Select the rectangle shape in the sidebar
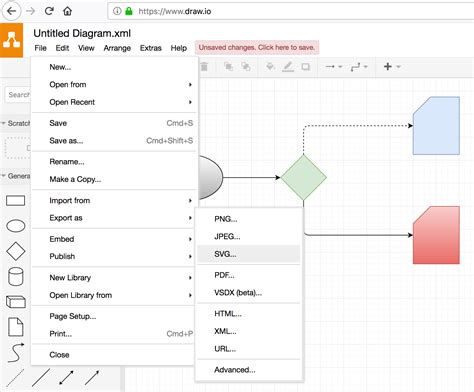Screen dimensions: 474x392 point(16,201)
